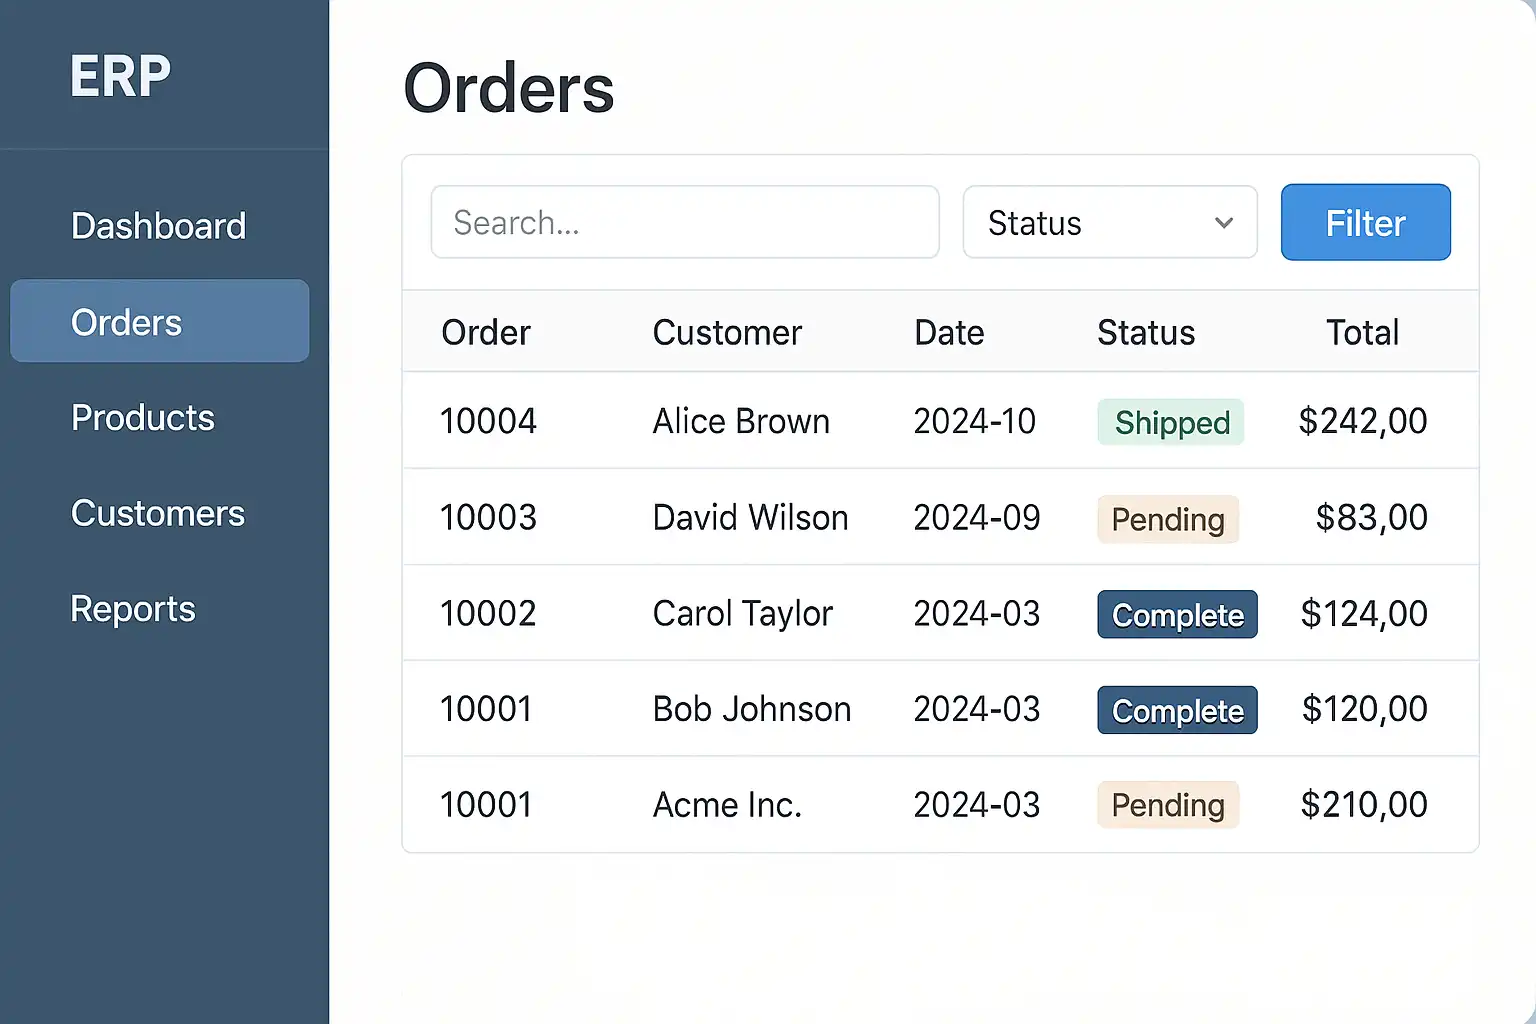
Task: Click the chevron arrow on the Status dropdown
Action: 1224,222
